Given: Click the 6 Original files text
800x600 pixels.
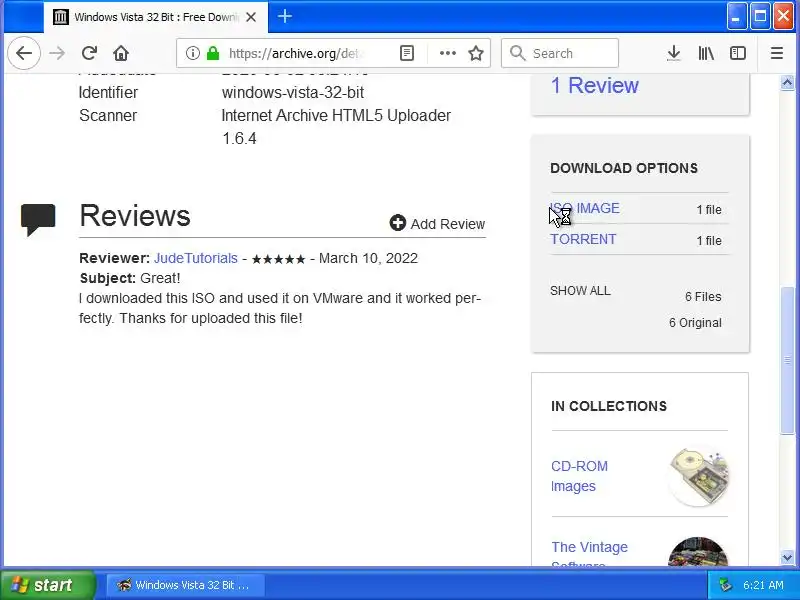Looking at the screenshot, I should pyautogui.click(x=695, y=322).
